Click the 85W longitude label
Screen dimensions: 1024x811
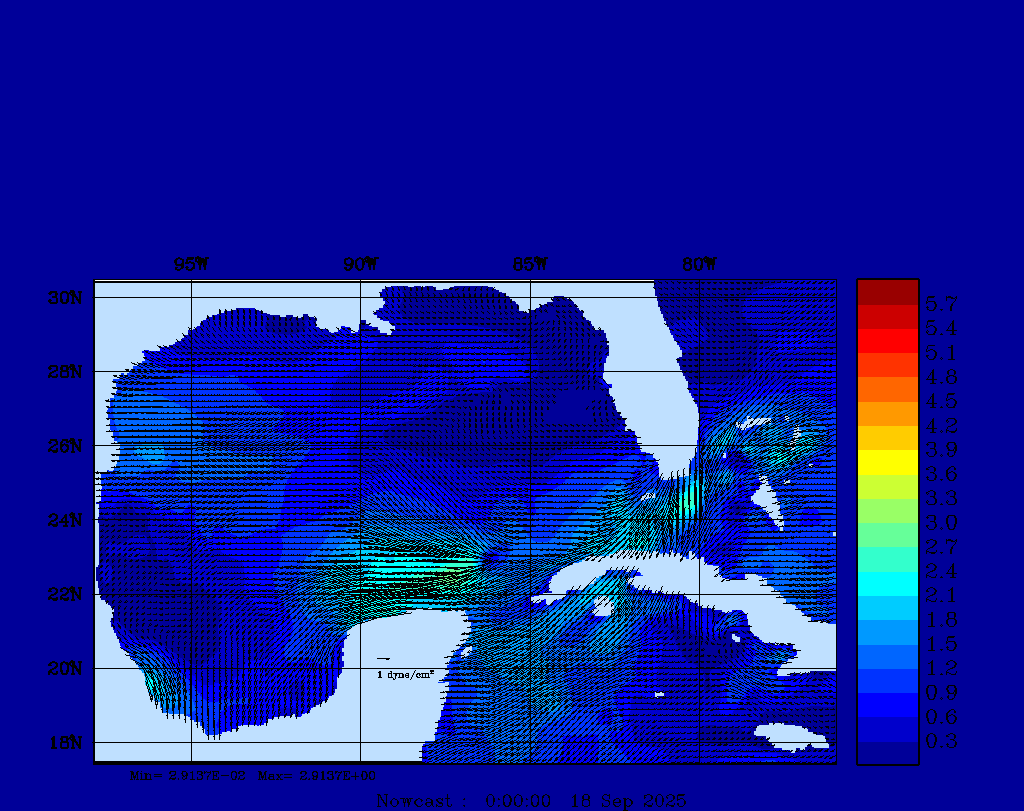coord(529,265)
